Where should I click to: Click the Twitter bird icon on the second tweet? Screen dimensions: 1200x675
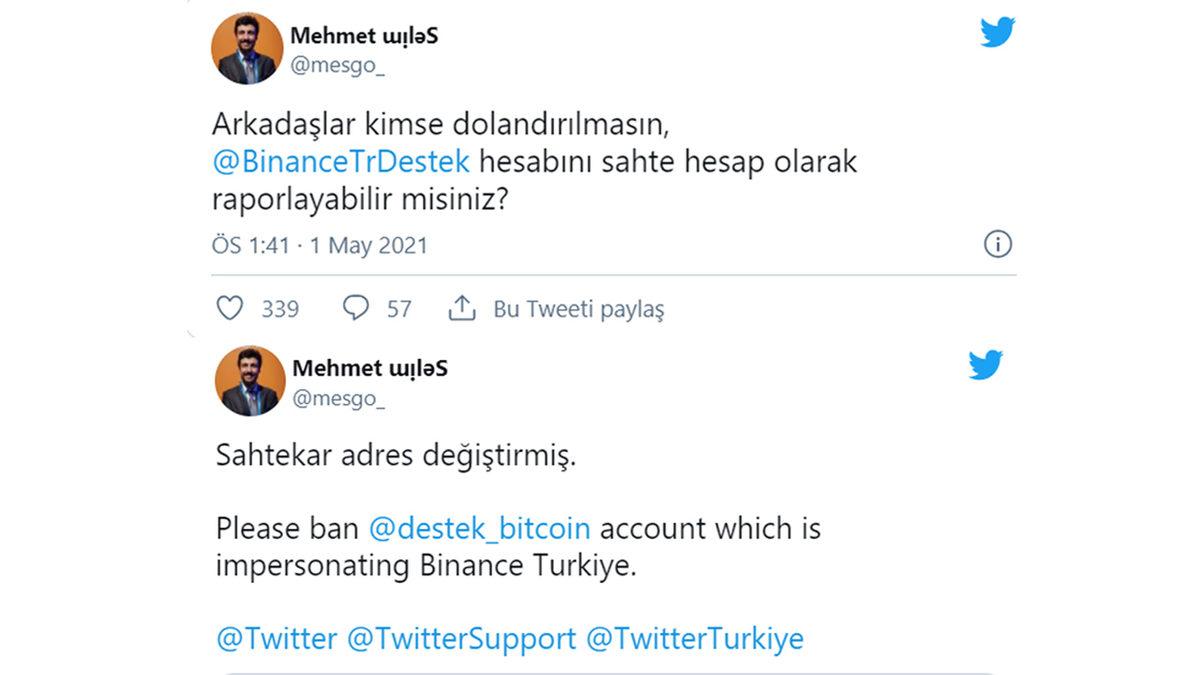click(x=985, y=366)
